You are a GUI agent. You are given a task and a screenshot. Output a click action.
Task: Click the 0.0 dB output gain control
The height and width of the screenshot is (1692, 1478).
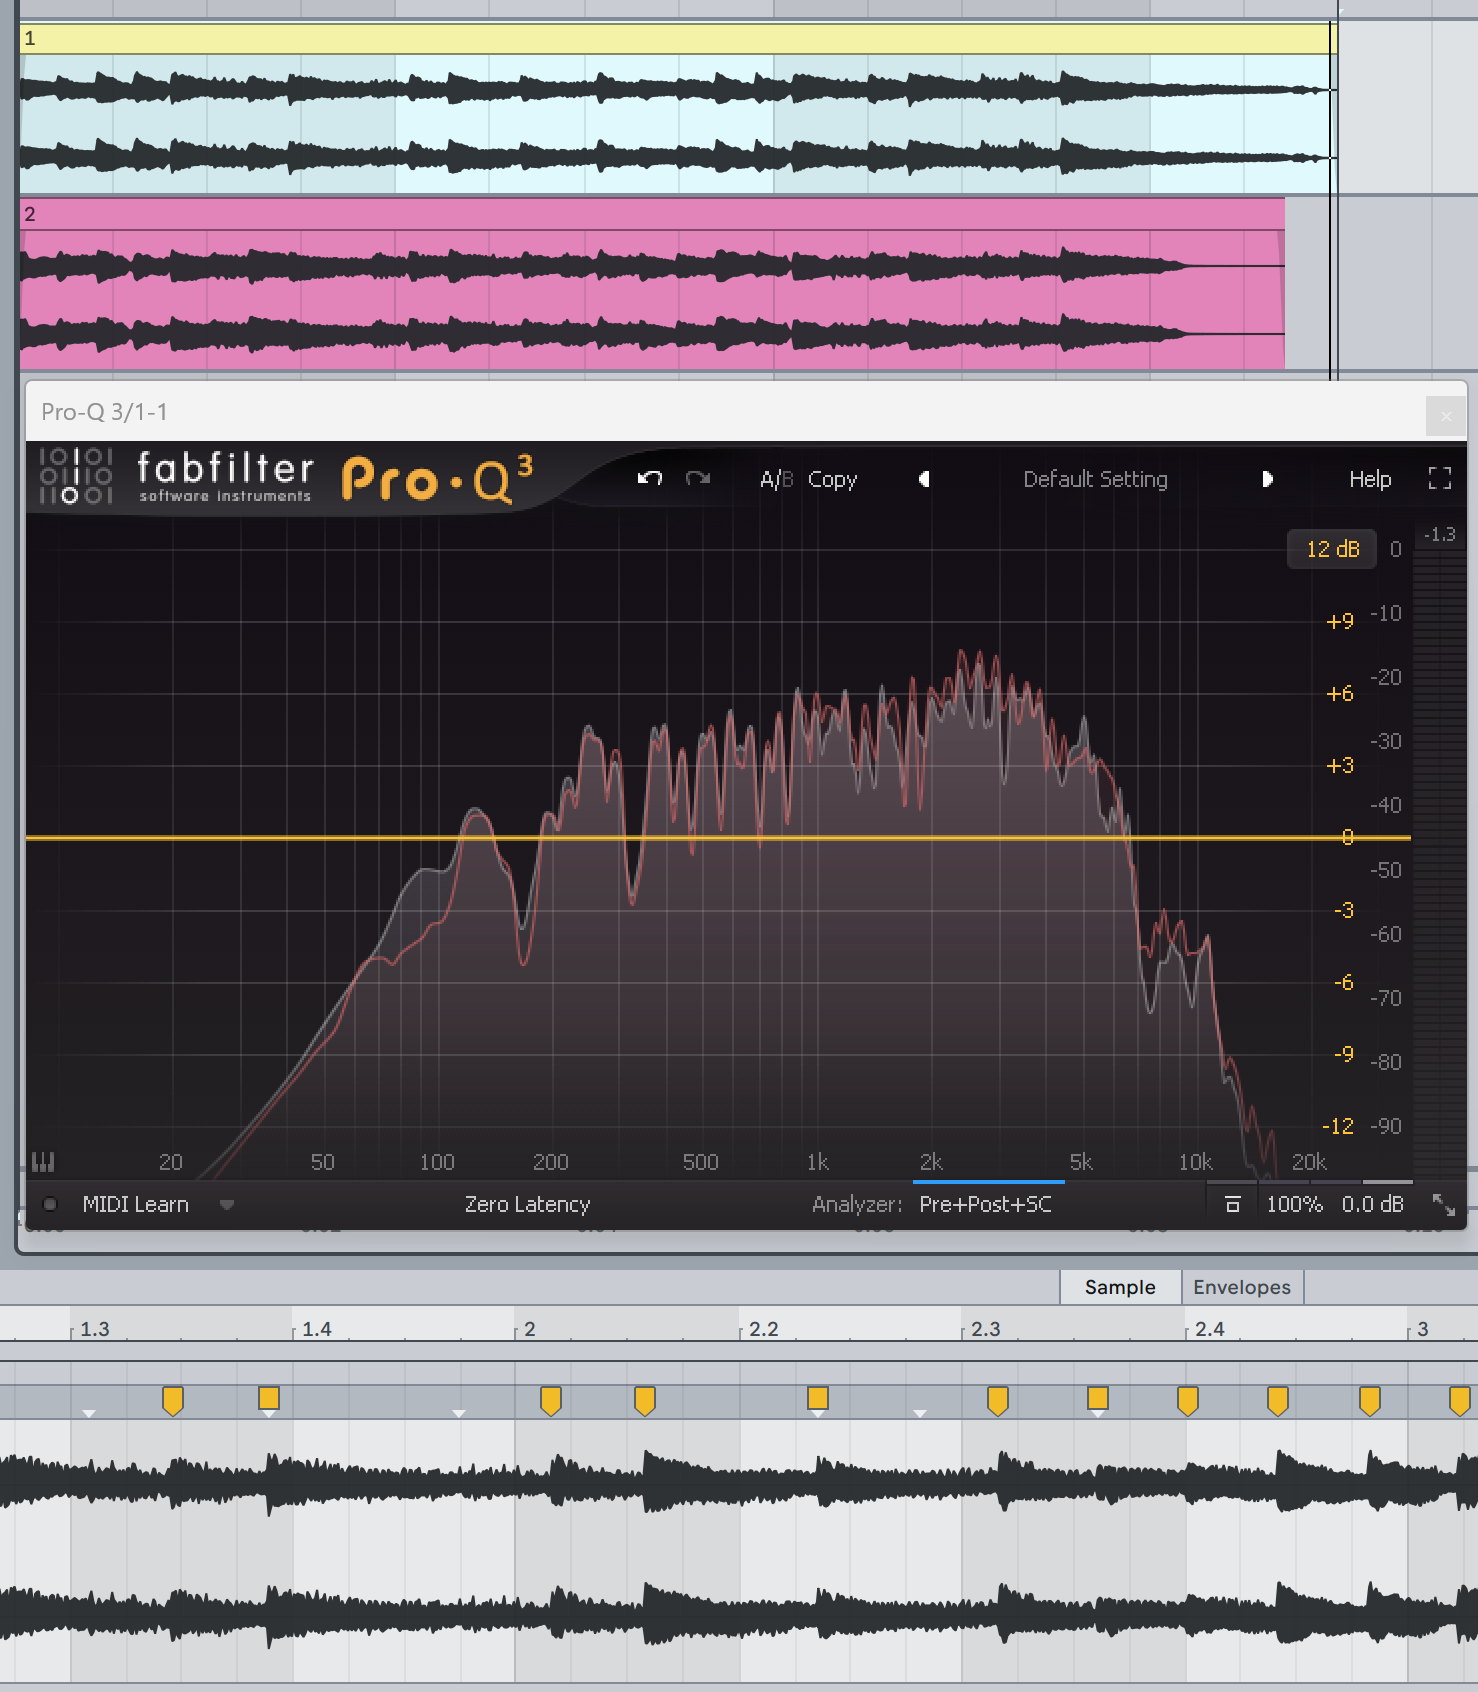[x=1372, y=1205]
